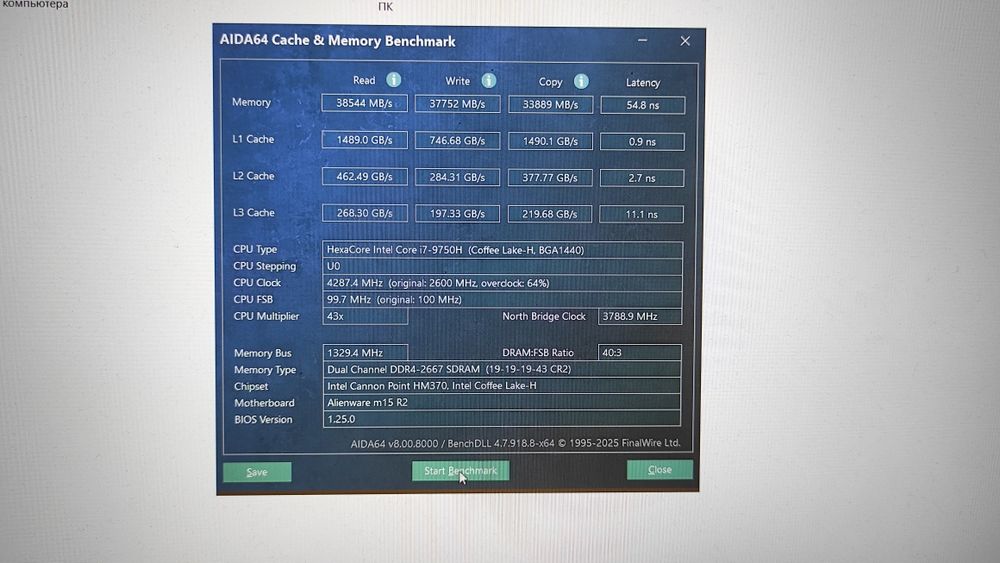Click the AIDA64 v8.00.8000 version footer text

coord(515,443)
